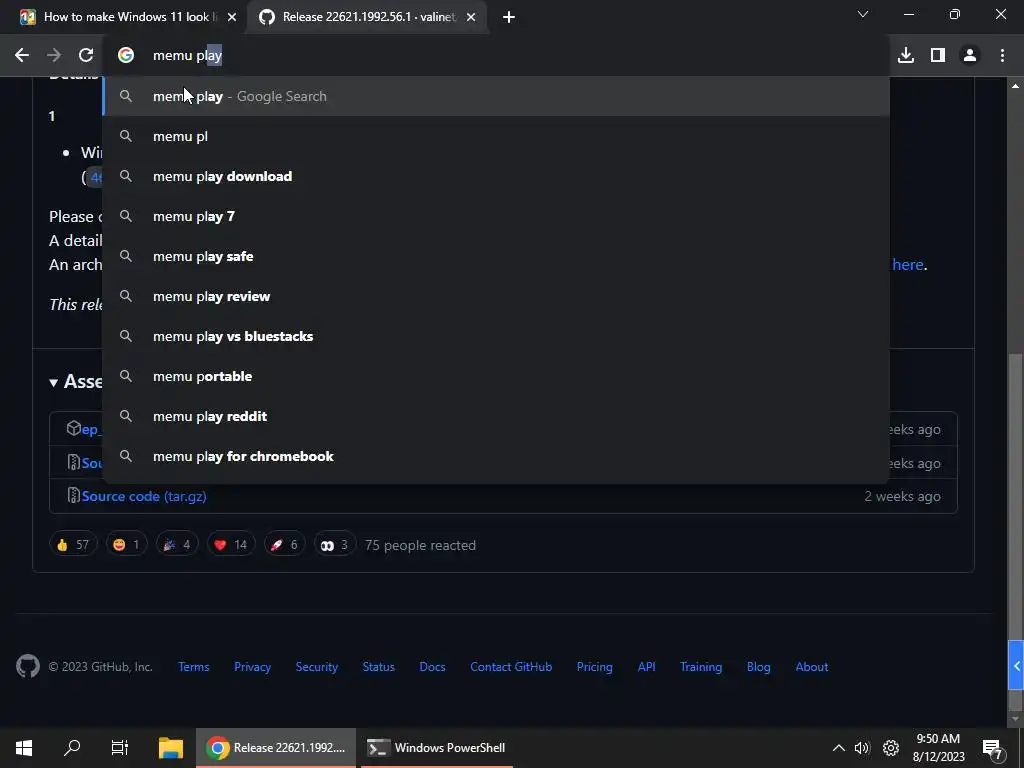Open the About footer link
This screenshot has height=768, width=1024.
click(812, 667)
